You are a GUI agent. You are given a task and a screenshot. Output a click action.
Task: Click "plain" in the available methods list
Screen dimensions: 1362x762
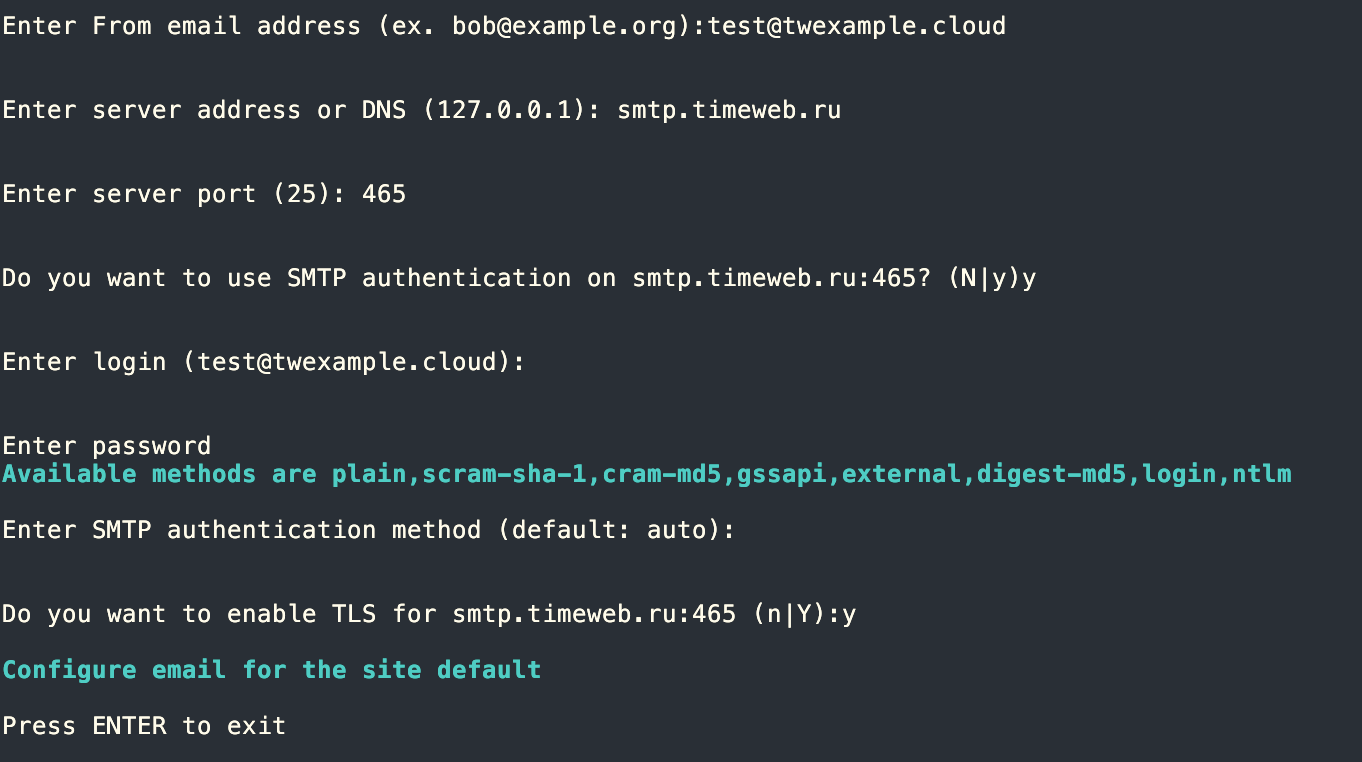pos(369,474)
